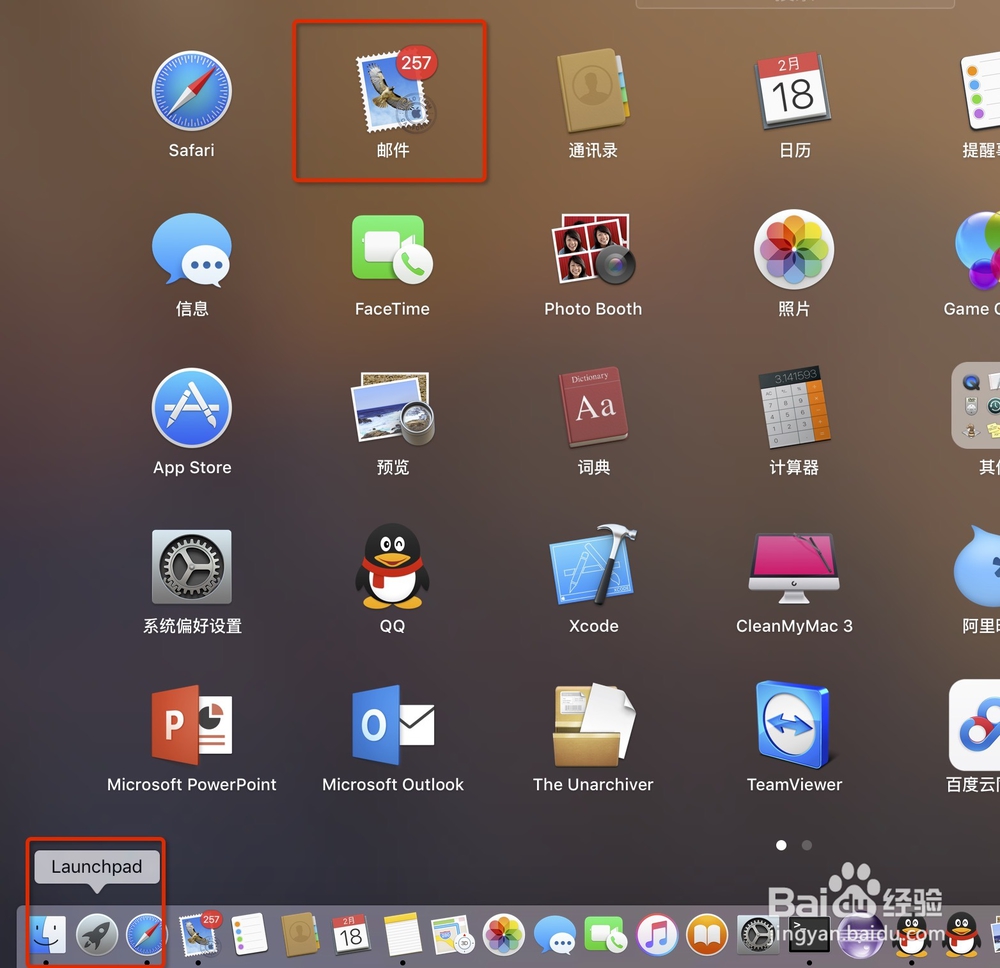The height and width of the screenshot is (968, 1000).
Task: Click Safari compass in the Dock
Action: point(146,935)
